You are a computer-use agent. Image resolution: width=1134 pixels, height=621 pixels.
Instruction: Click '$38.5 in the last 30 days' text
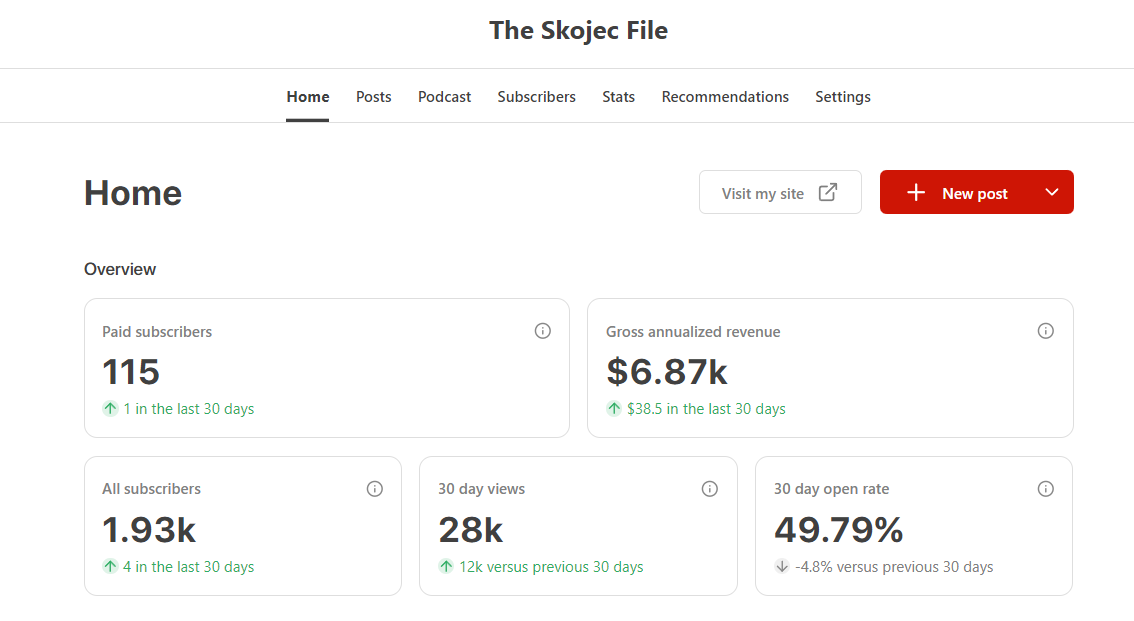pos(706,408)
